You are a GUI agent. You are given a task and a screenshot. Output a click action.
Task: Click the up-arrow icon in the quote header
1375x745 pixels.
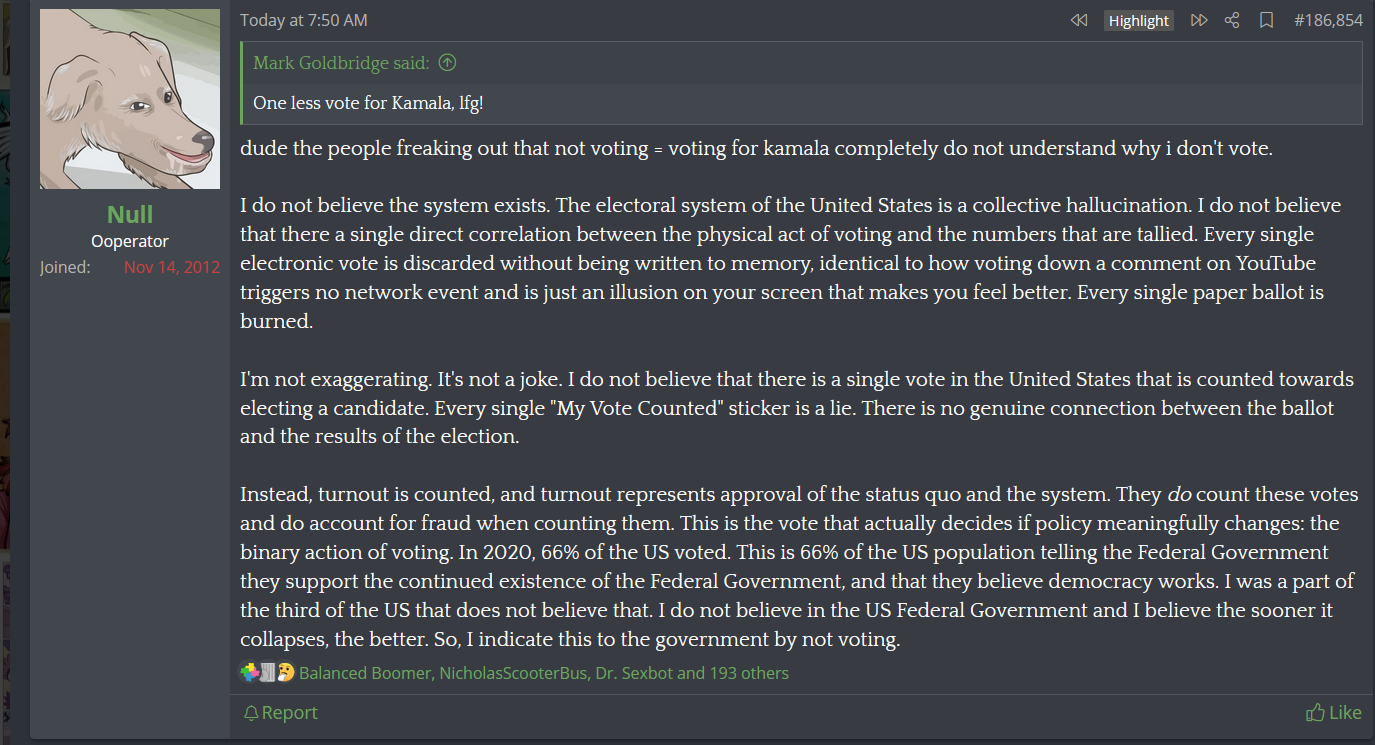[447, 63]
